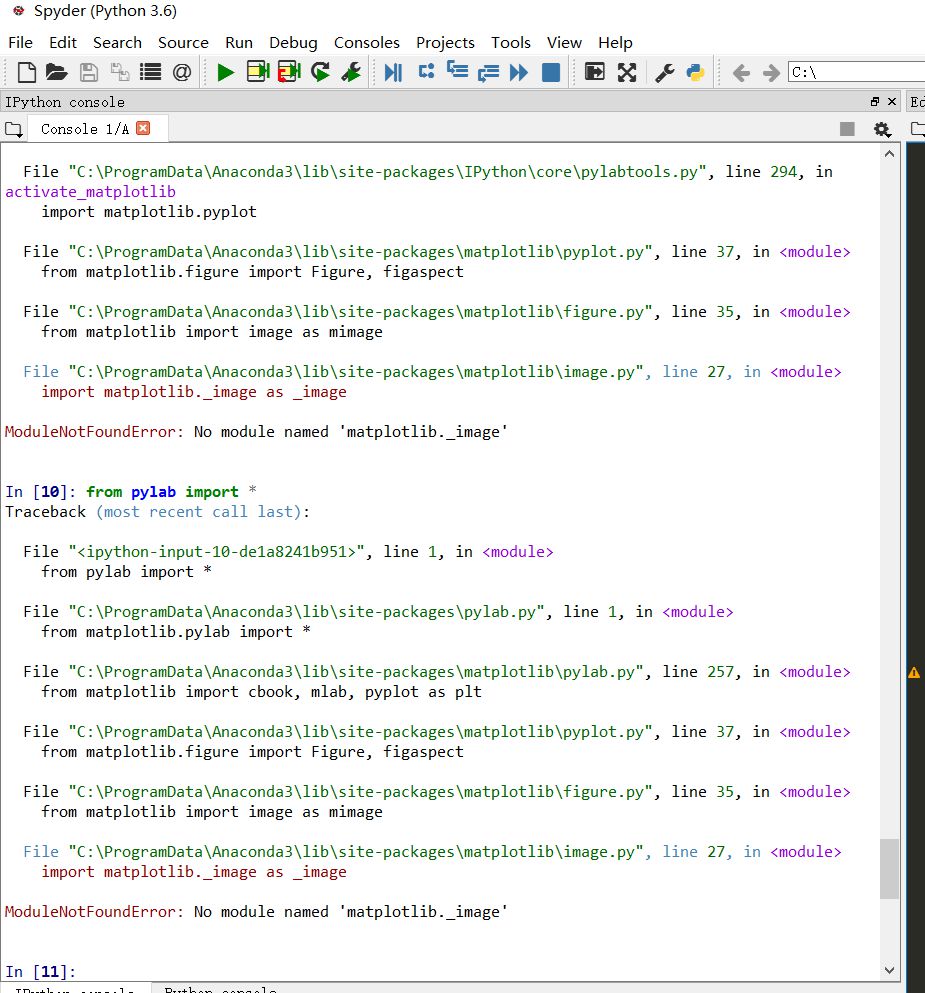This screenshot has width=925, height=993.
Task: Open a file with the folder icon
Action: [56, 72]
